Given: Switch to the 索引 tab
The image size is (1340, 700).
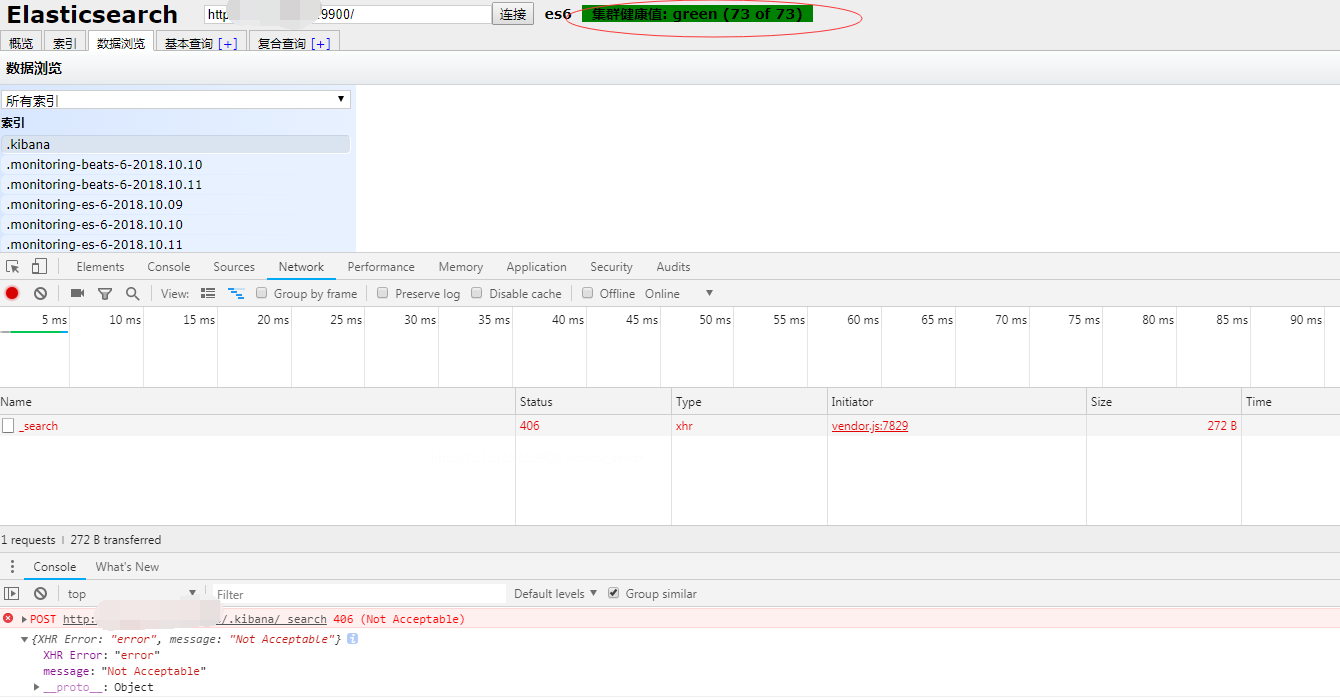Looking at the screenshot, I should (x=65, y=43).
